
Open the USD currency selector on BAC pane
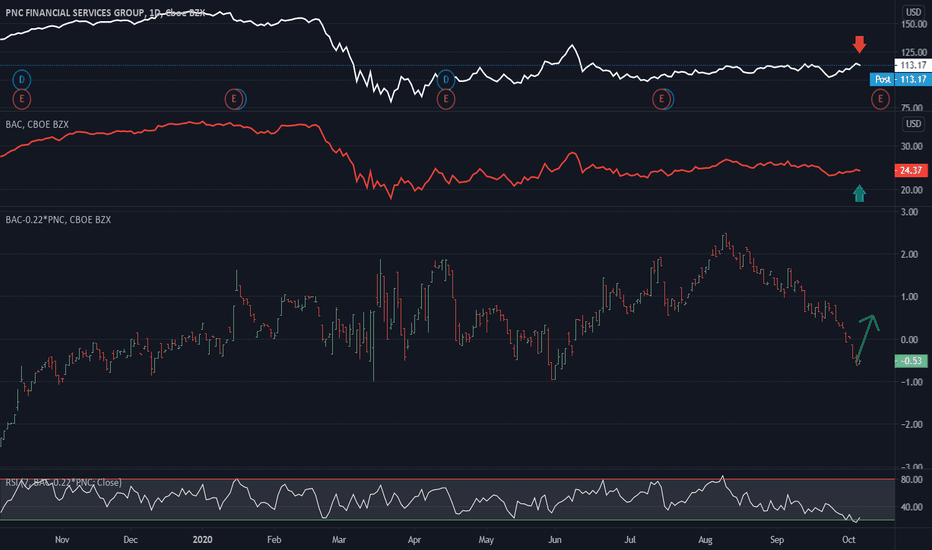(914, 124)
